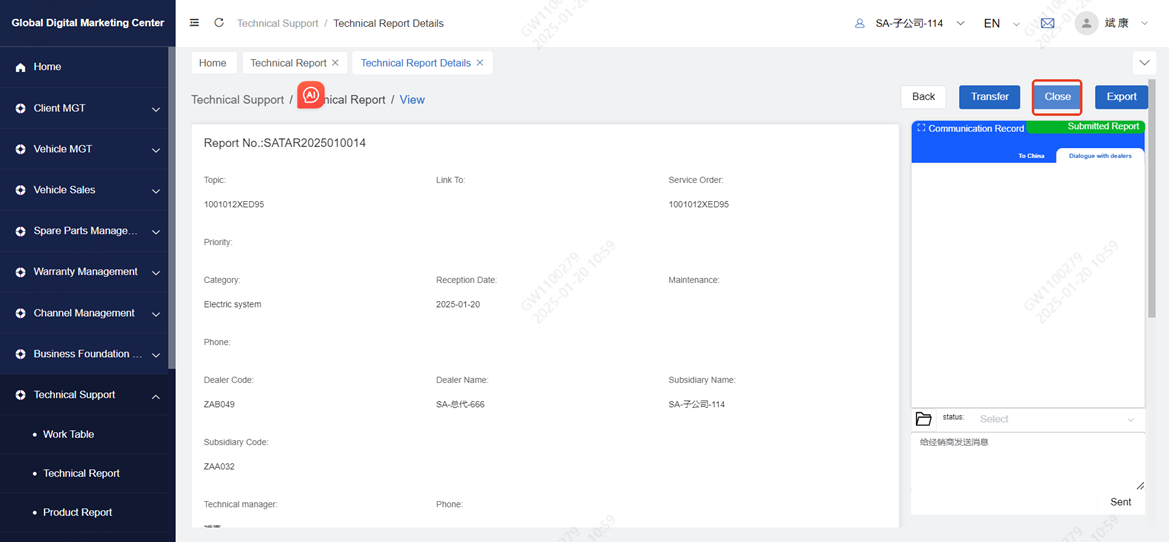
Task: Click the Export button
Action: coord(1121,97)
